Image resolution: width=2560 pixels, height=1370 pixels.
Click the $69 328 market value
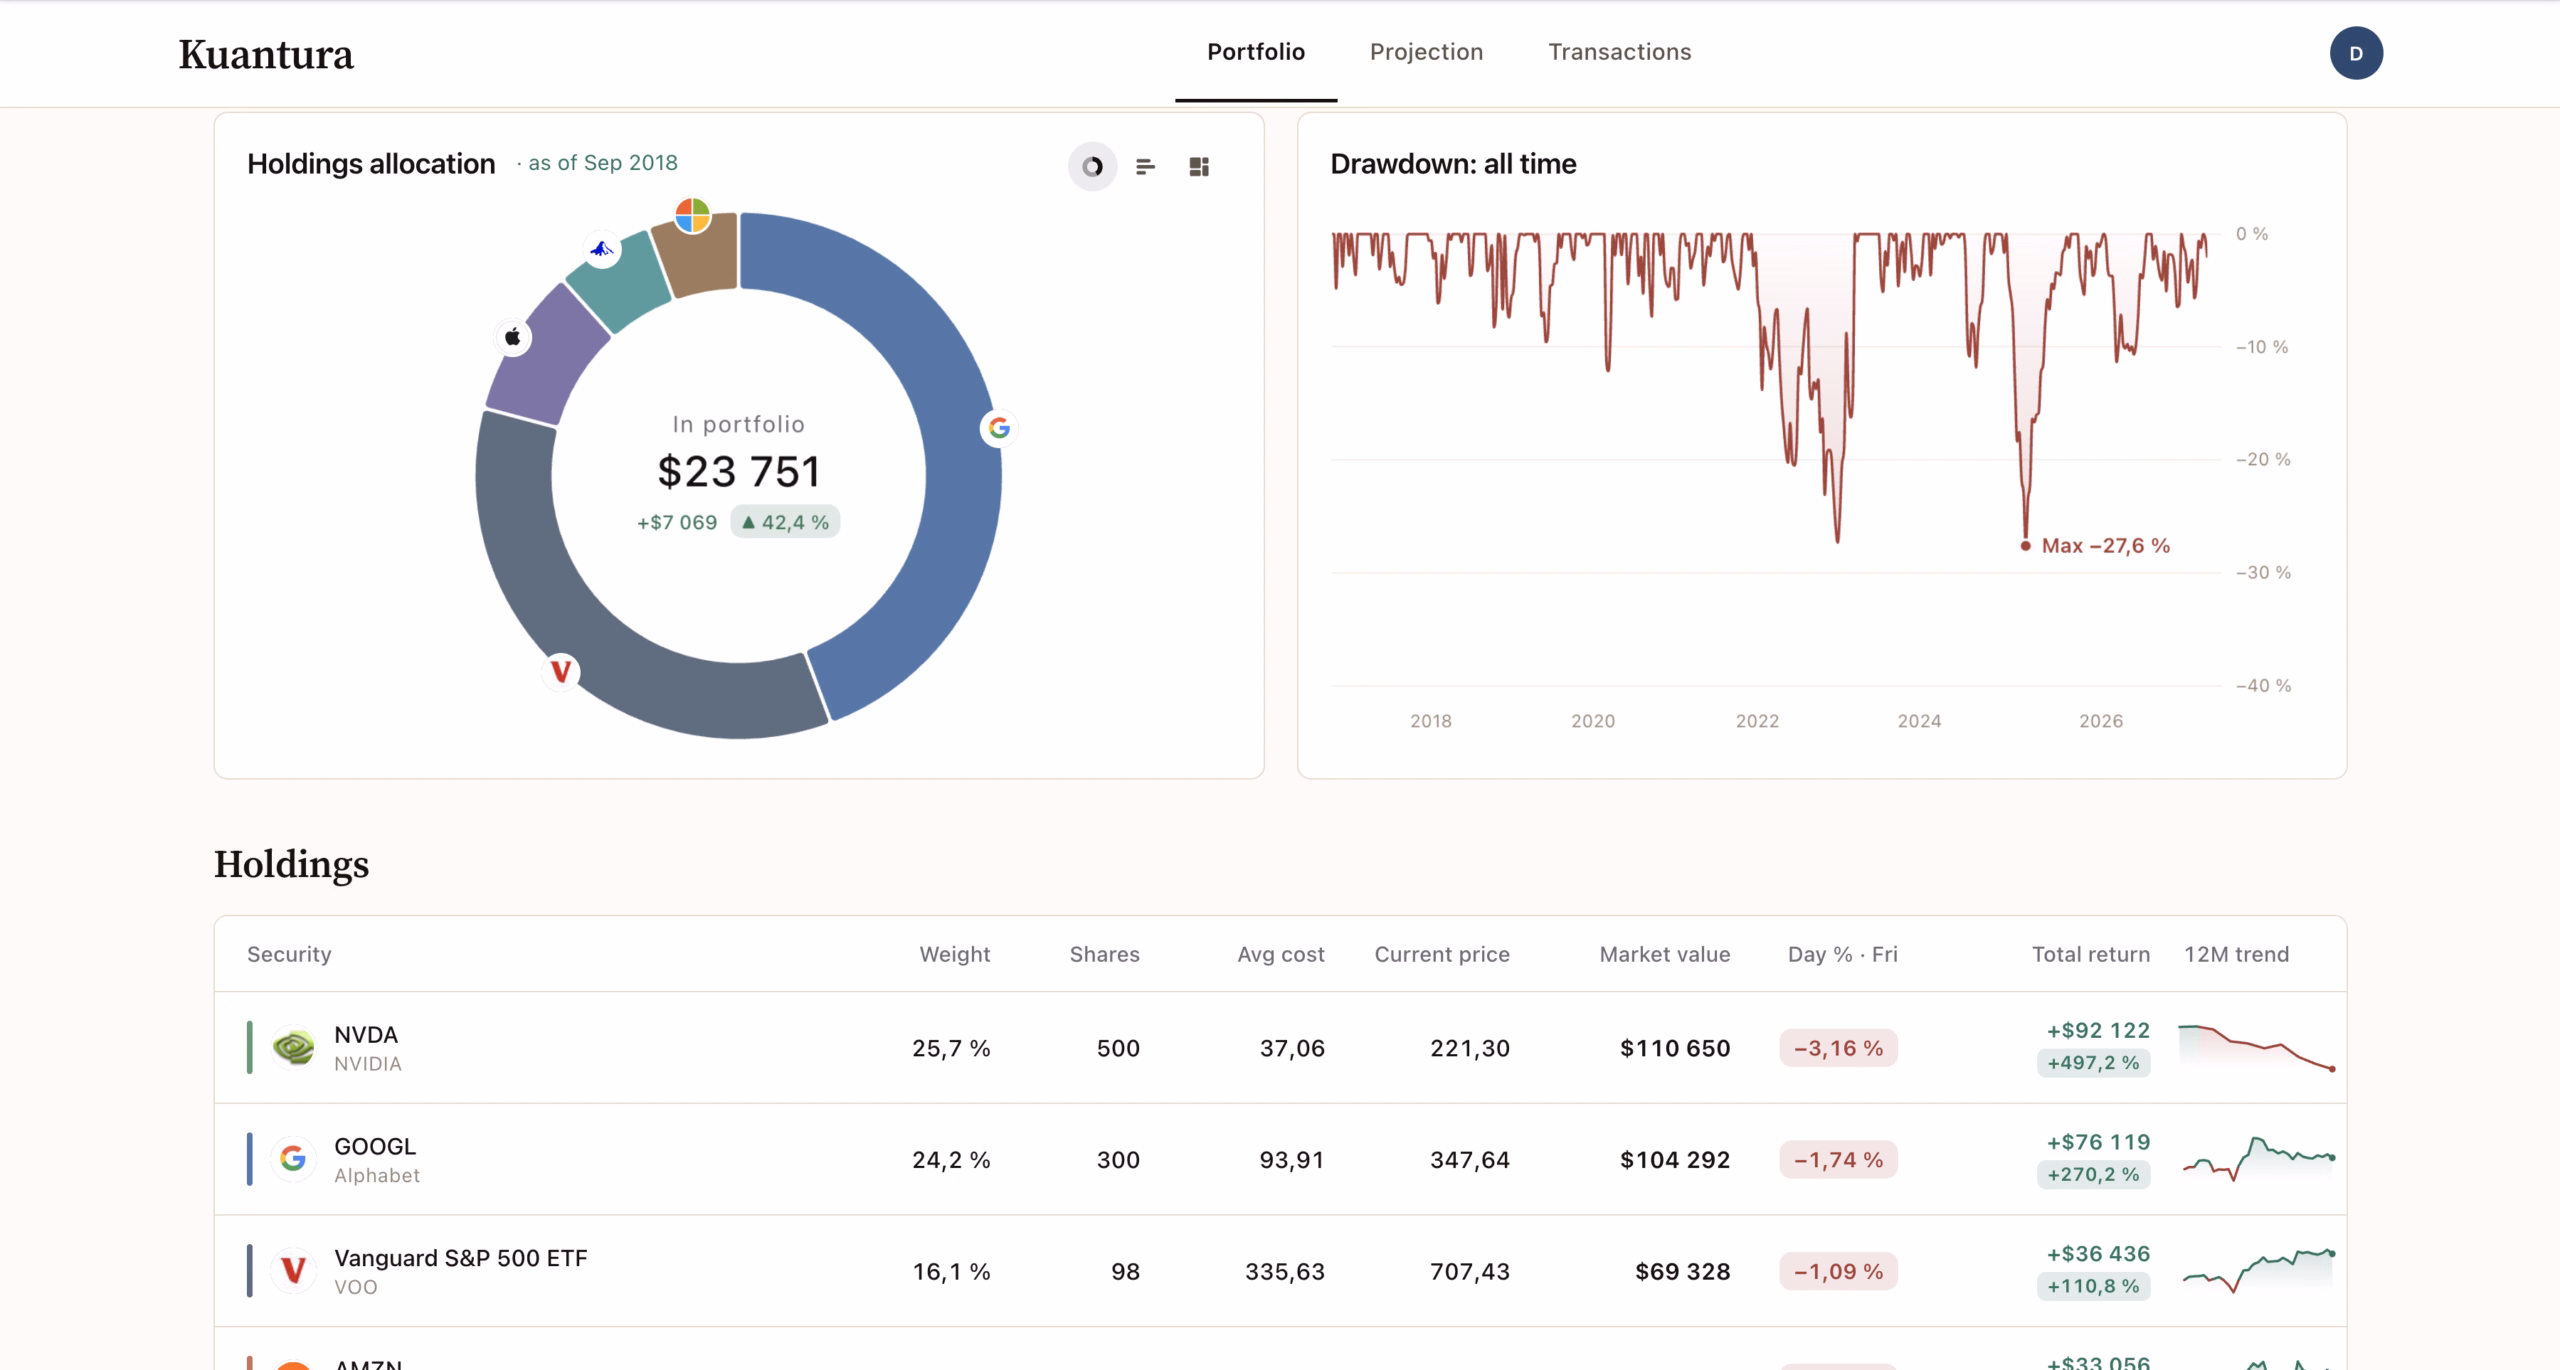1682,1271
